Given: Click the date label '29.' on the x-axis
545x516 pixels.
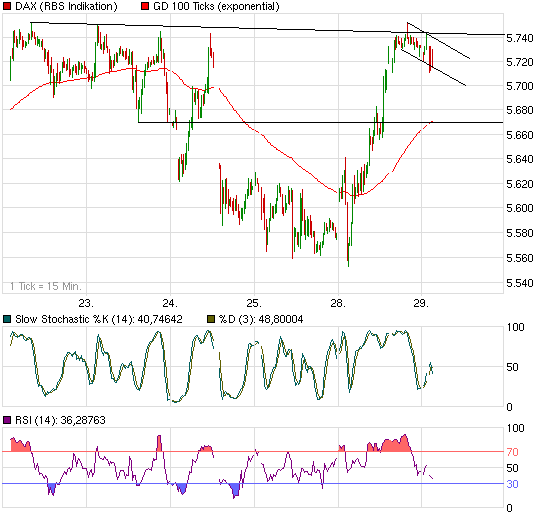Looking at the screenshot, I should coord(421,303).
